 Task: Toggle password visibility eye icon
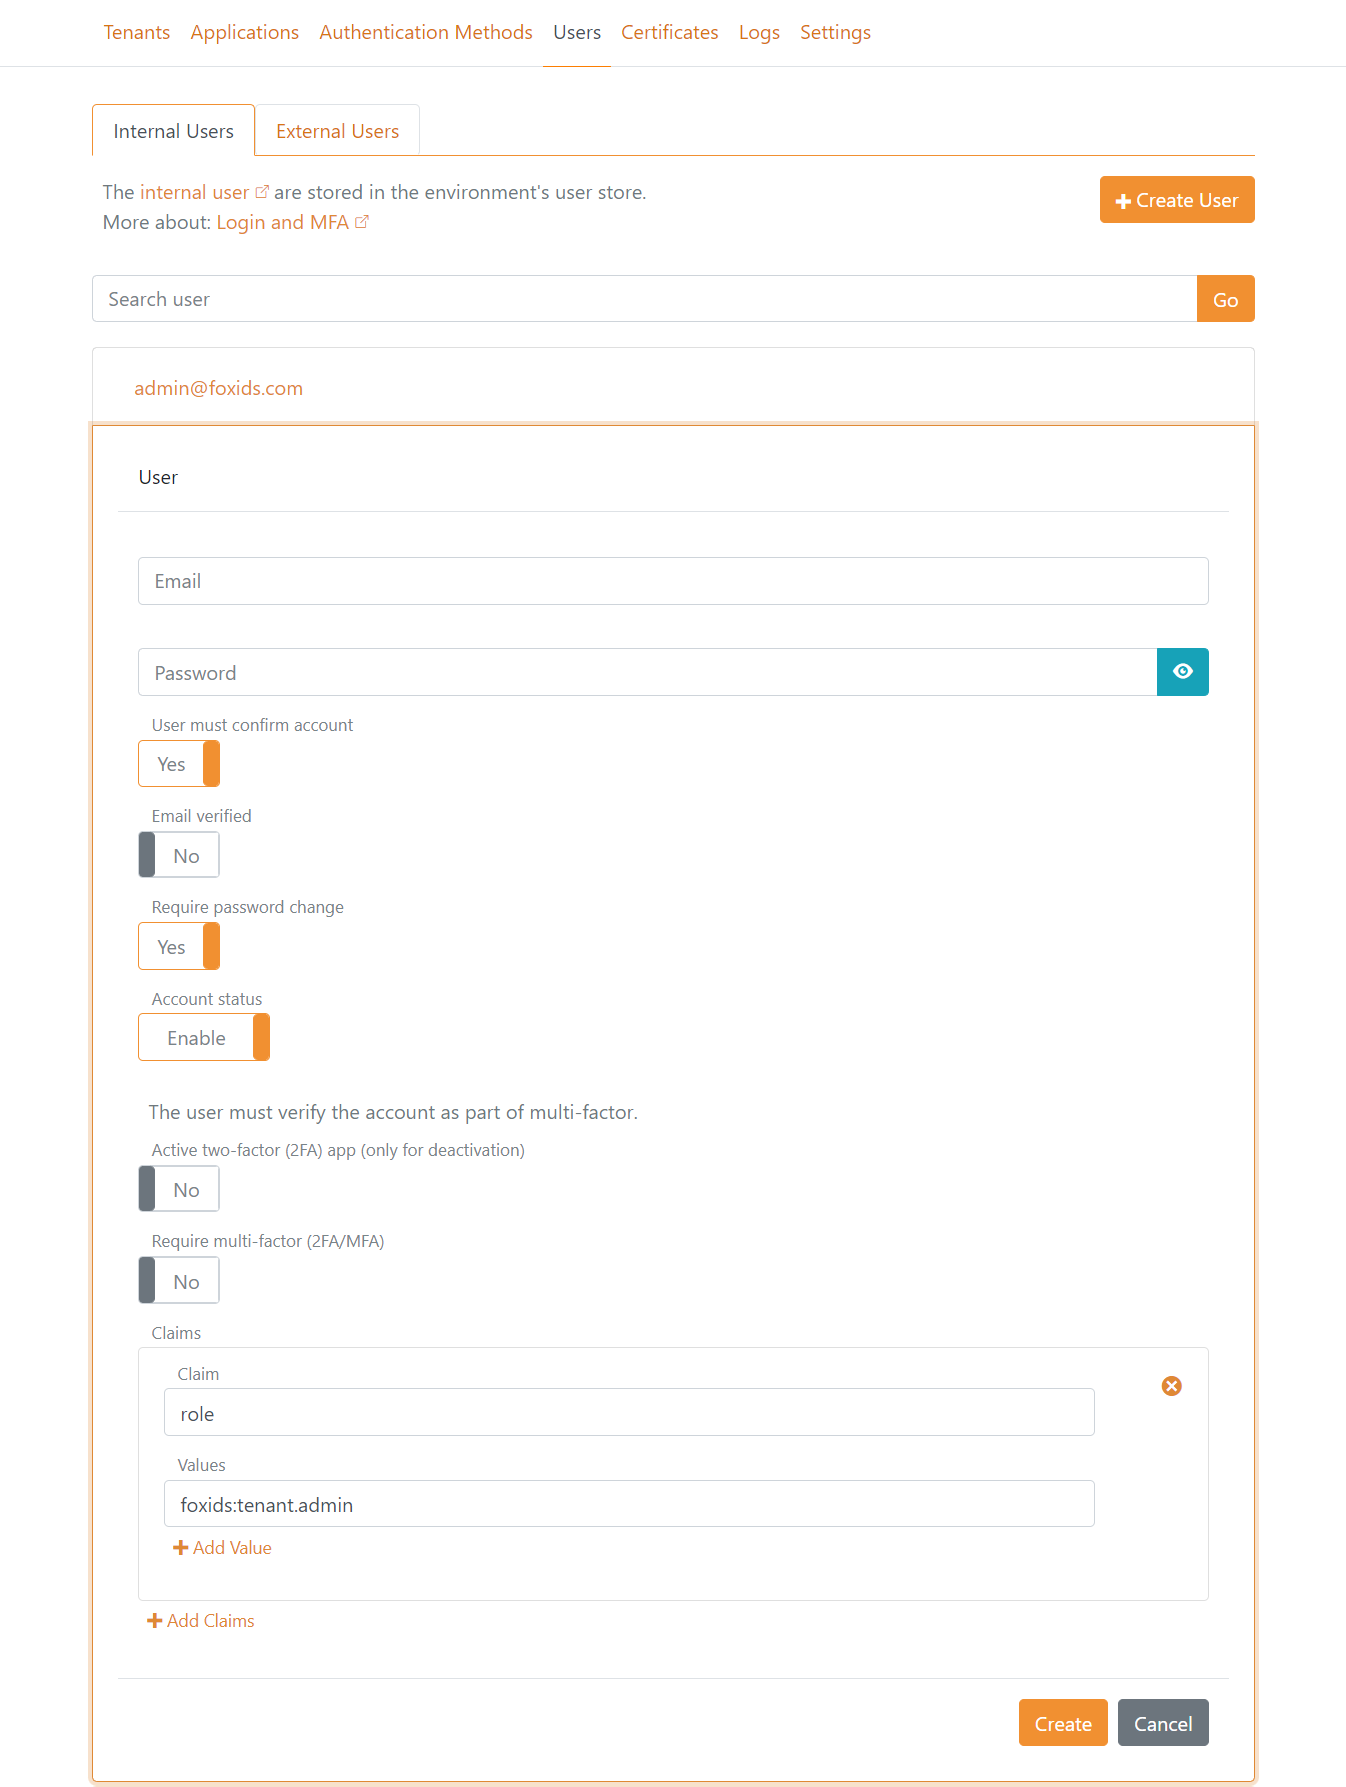[x=1182, y=672]
